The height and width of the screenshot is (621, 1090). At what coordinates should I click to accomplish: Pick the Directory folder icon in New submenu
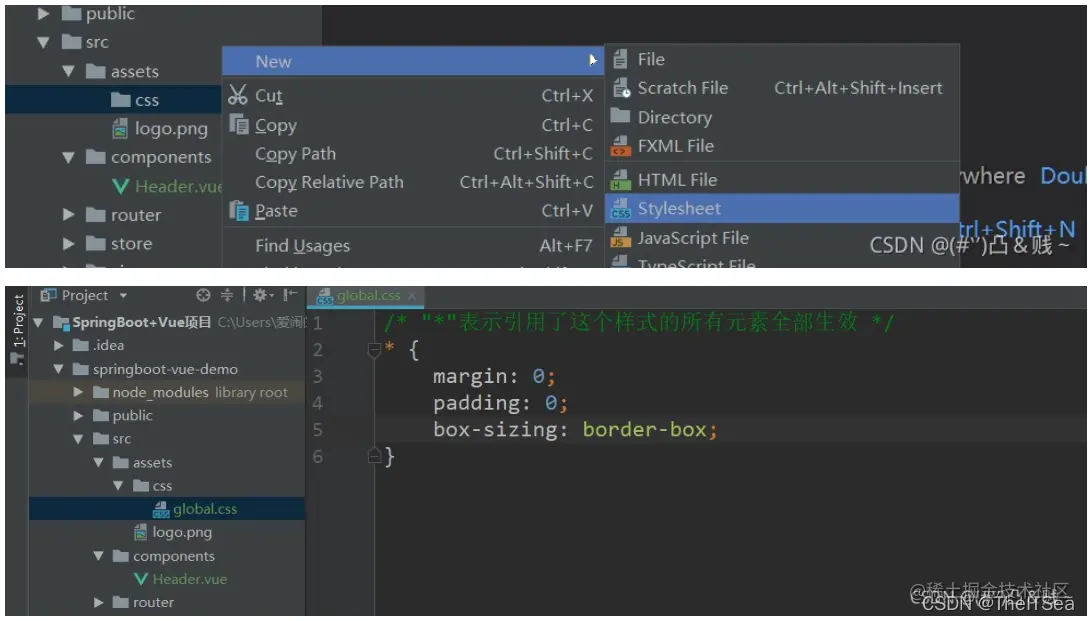pyautogui.click(x=620, y=116)
